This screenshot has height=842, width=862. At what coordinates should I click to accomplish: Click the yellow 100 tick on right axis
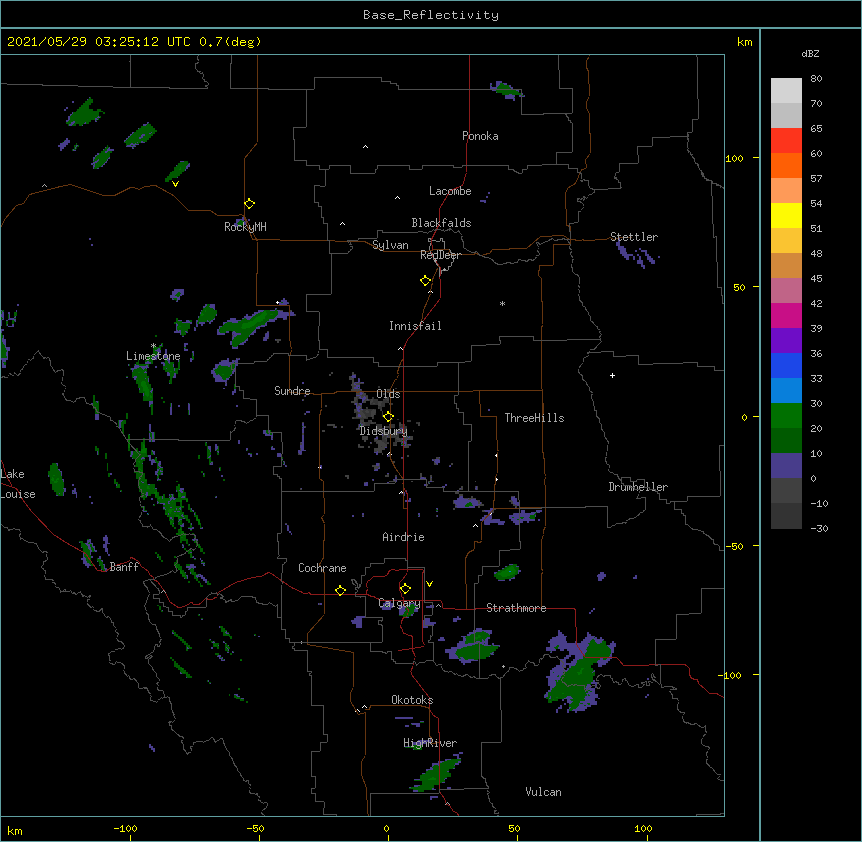pyautogui.click(x=734, y=159)
